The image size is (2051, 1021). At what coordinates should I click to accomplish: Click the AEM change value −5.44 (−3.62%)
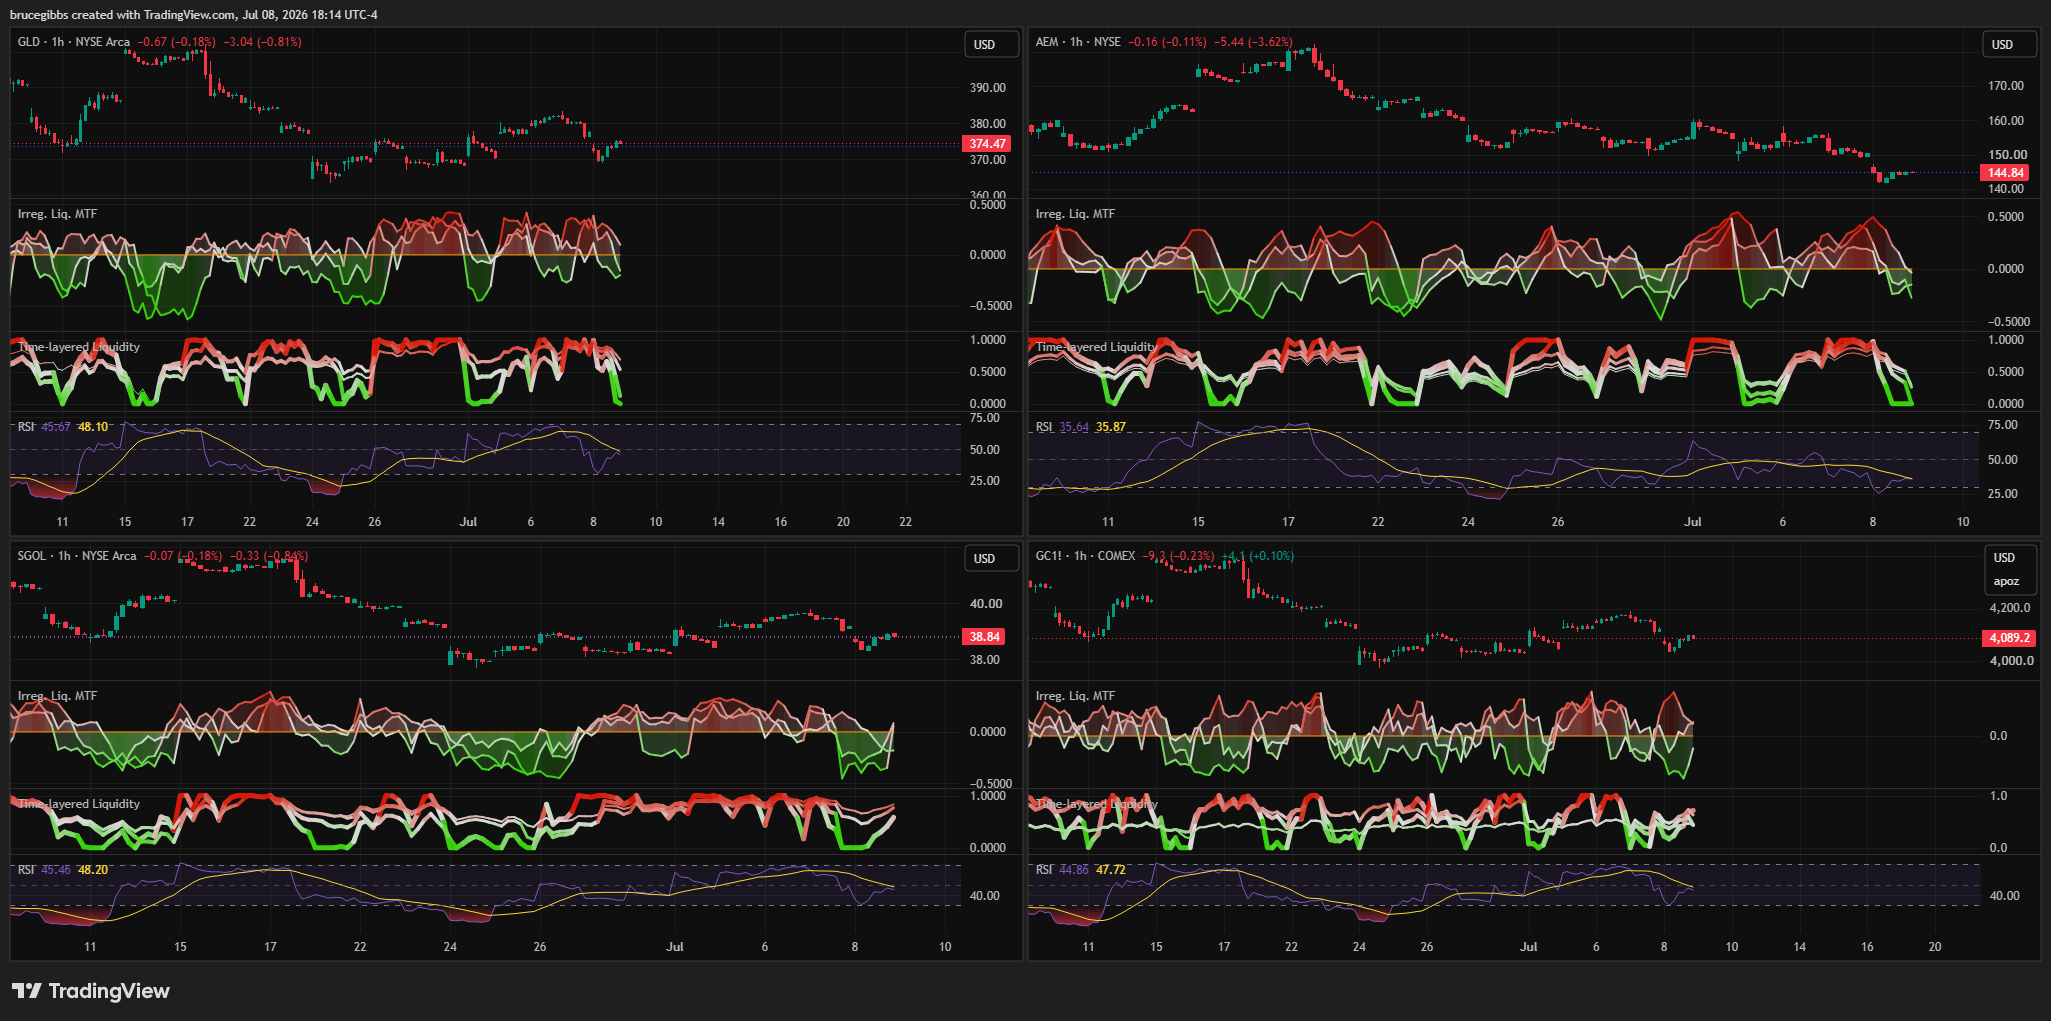[1253, 42]
